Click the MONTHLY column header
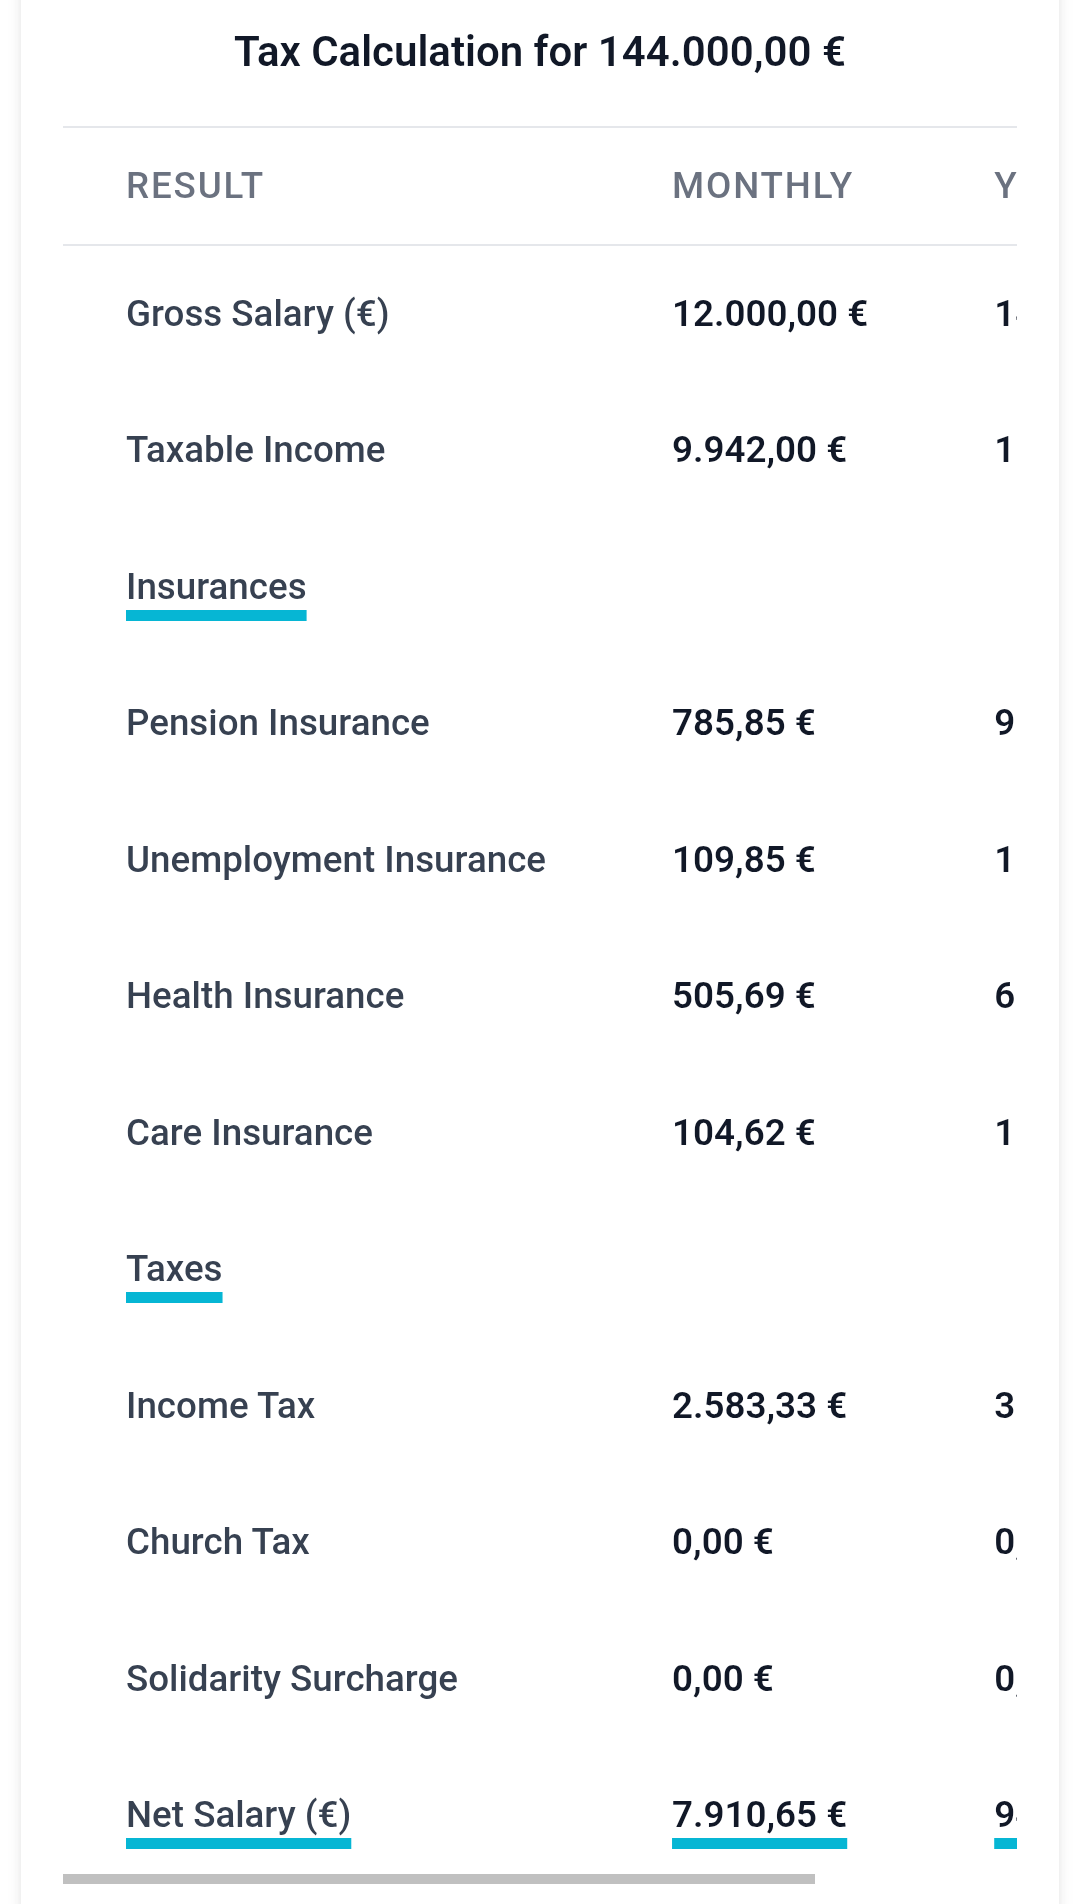Viewport: 1080px width, 1904px height. [x=762, y=186]
